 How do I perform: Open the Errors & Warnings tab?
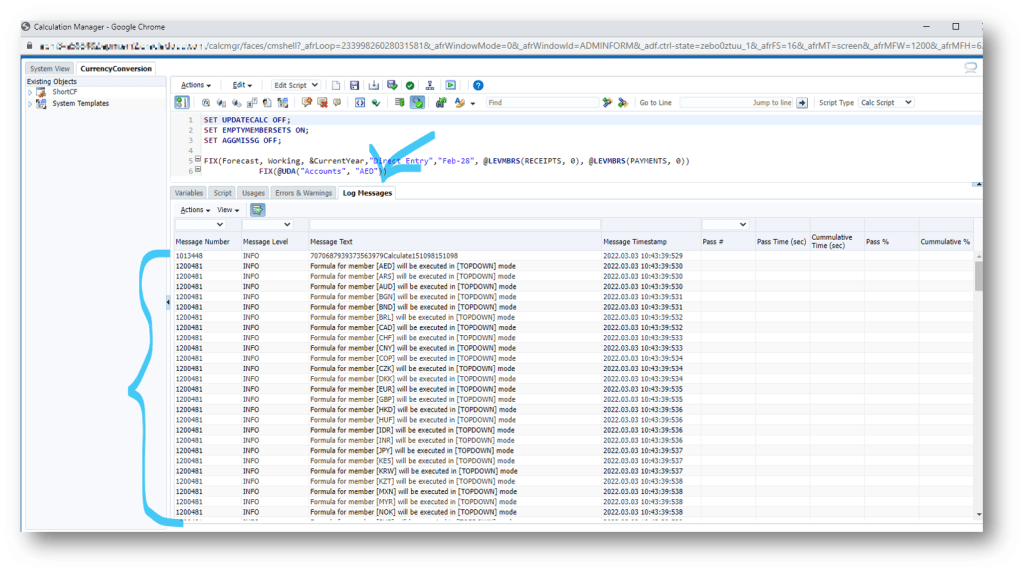click(303, 193)
